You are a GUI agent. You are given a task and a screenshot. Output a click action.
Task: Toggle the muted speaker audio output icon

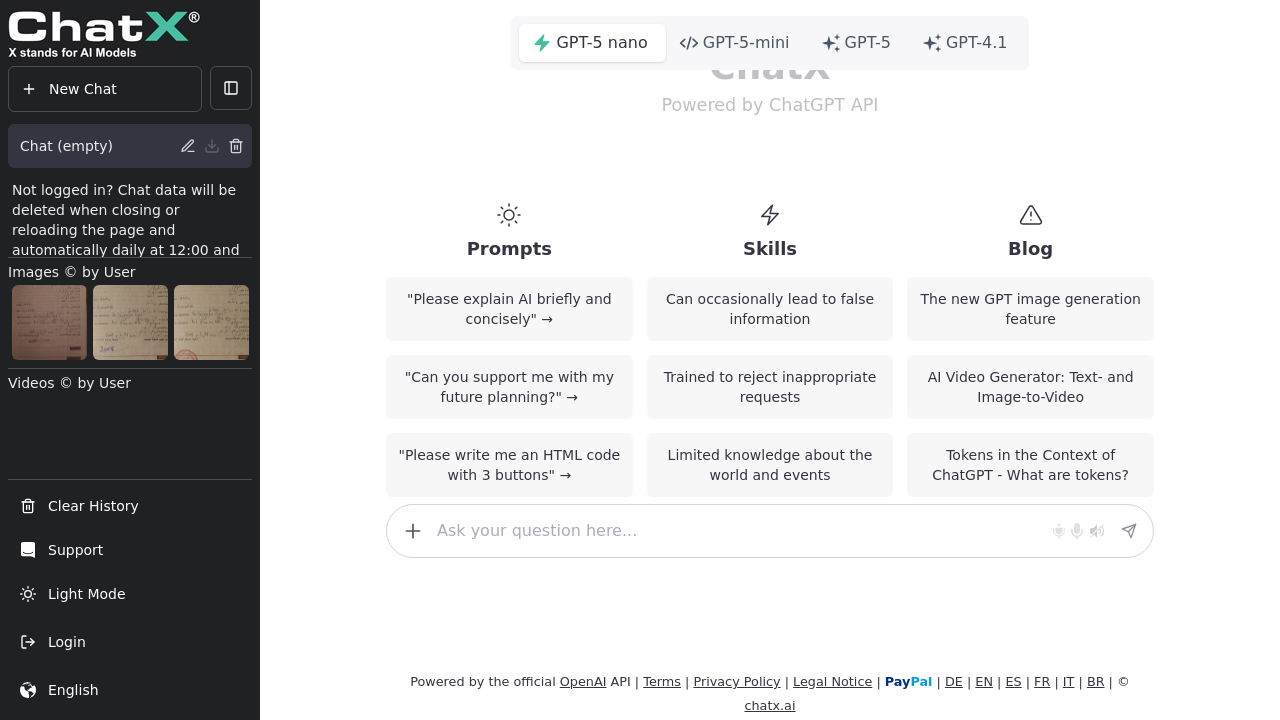(1097, 531)
